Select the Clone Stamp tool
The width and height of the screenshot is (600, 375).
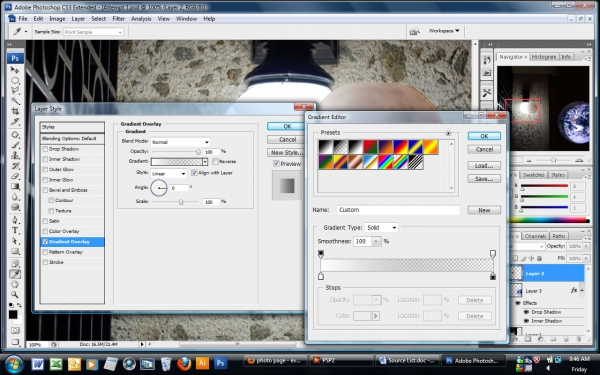click(x=15, y=155)
